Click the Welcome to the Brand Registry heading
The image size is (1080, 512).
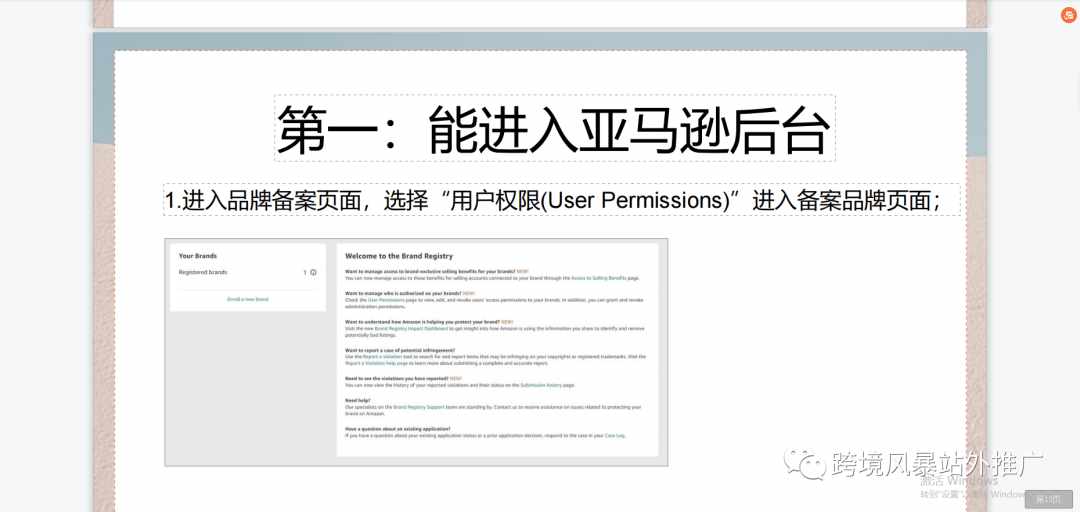point(399,256)
